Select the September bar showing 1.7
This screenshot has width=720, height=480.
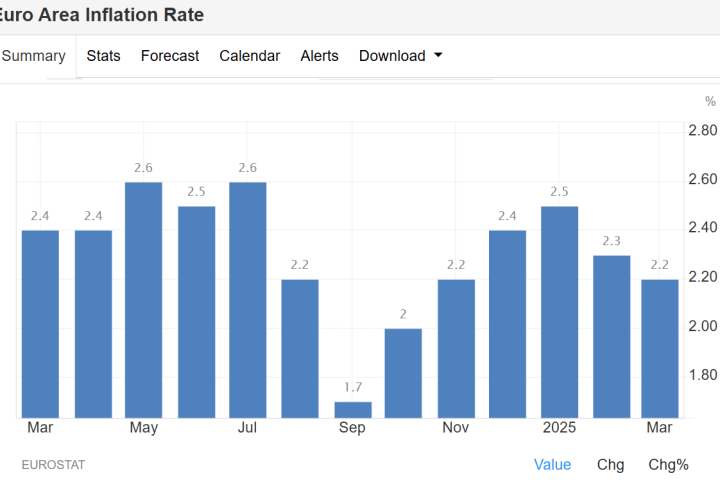coord(352,409)
